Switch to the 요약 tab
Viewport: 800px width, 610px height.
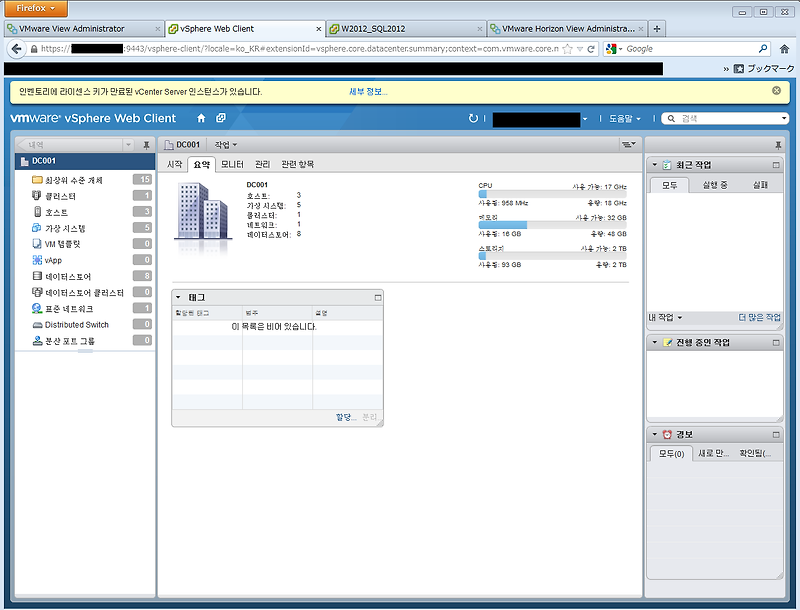[x=202, y=164]
